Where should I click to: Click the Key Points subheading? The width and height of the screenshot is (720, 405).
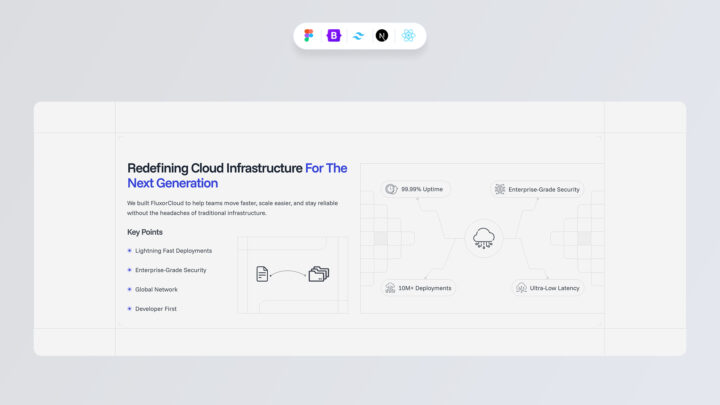145,232
